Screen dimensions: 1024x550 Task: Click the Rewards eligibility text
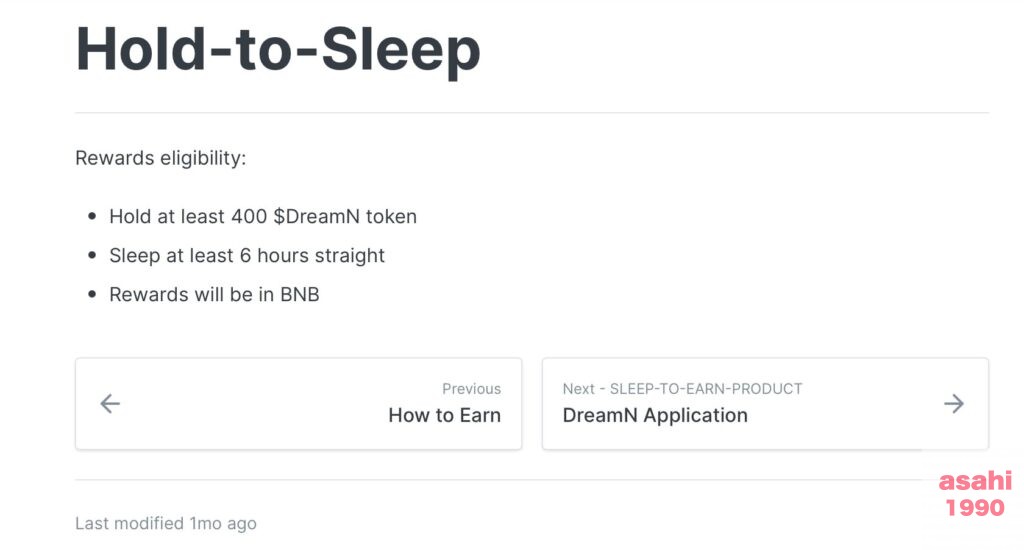pos(160,158)
